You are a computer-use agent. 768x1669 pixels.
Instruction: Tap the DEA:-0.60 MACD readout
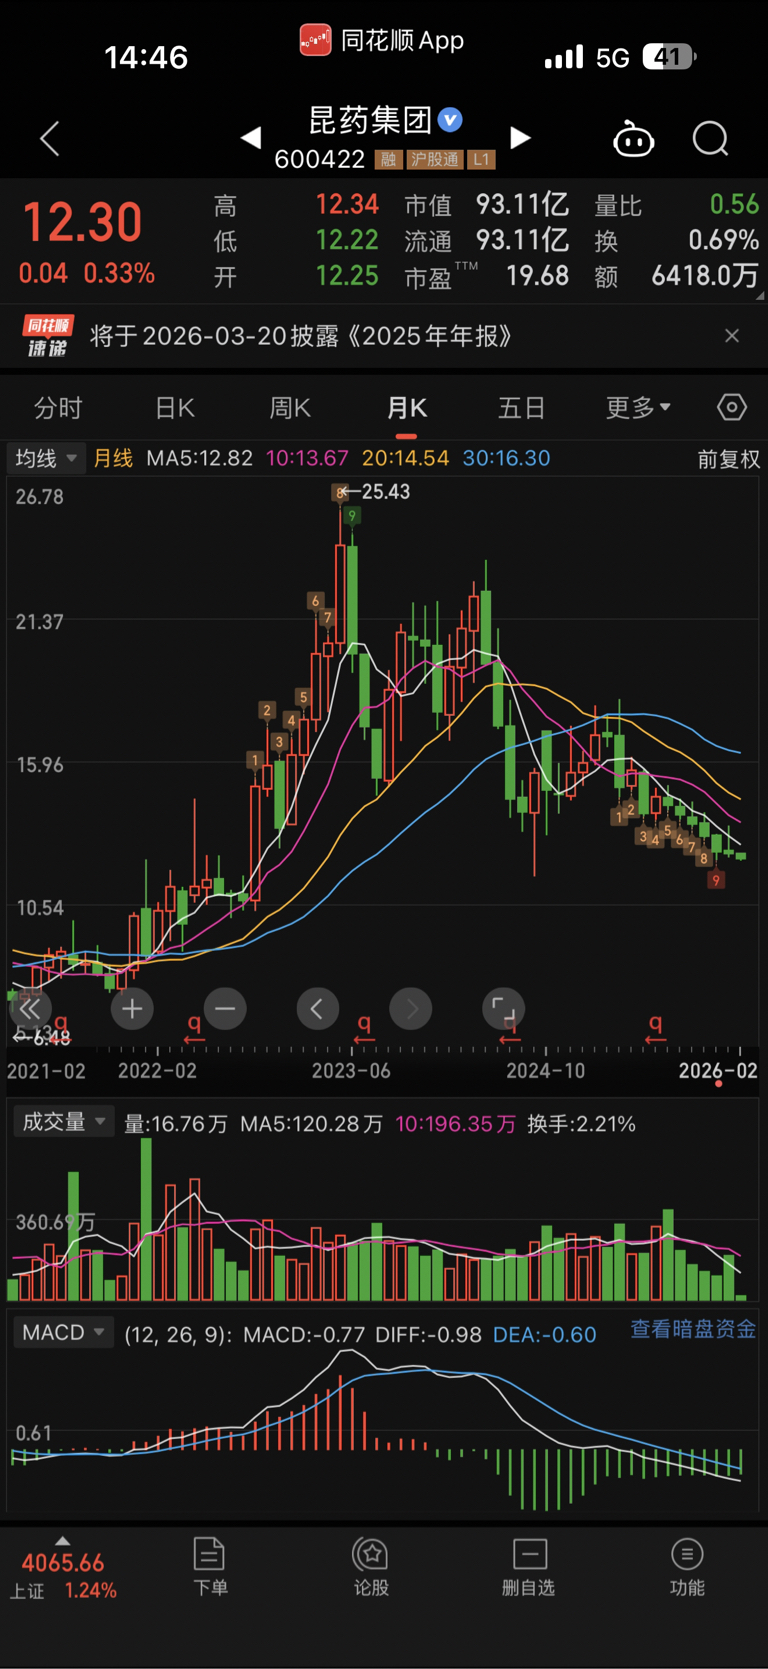tap(544, 1335)
